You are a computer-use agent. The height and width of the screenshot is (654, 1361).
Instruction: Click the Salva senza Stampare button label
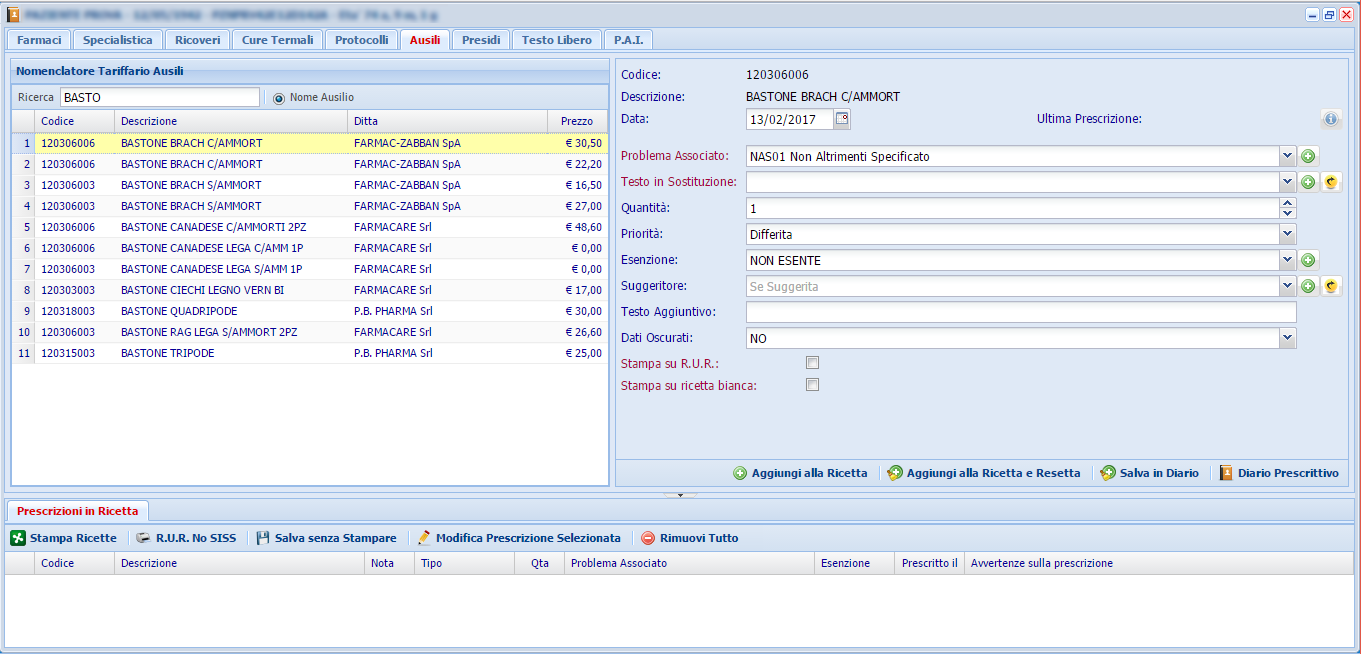coord(336,538)
